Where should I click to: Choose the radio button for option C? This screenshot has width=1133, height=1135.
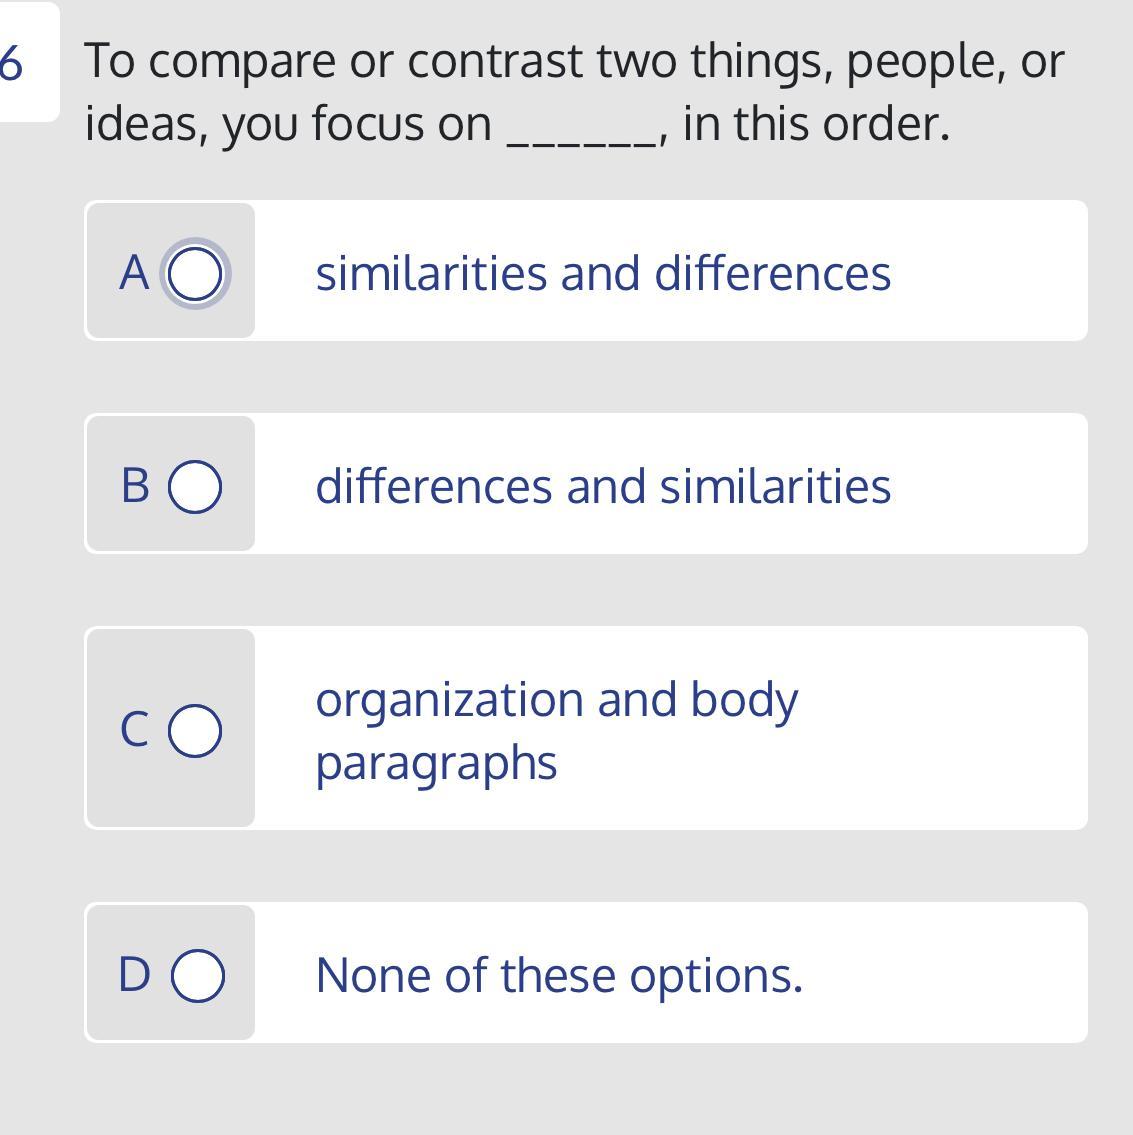click(195, 730)
